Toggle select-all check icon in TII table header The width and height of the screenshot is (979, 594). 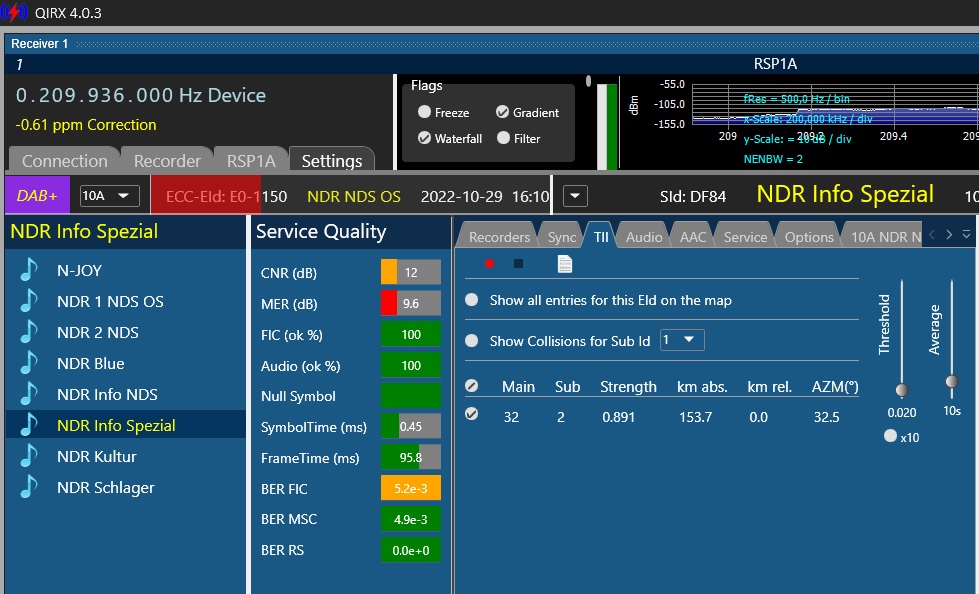472,386
